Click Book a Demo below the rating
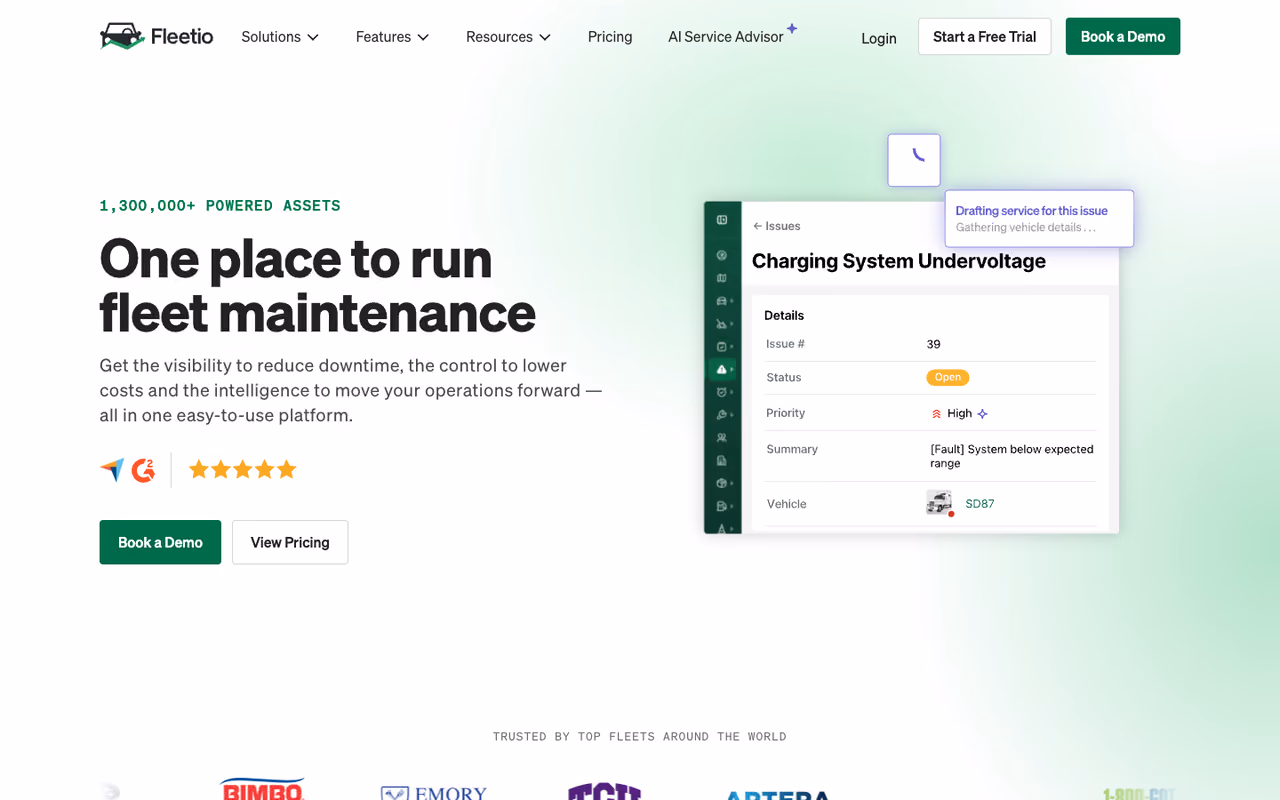 (160, 542)
